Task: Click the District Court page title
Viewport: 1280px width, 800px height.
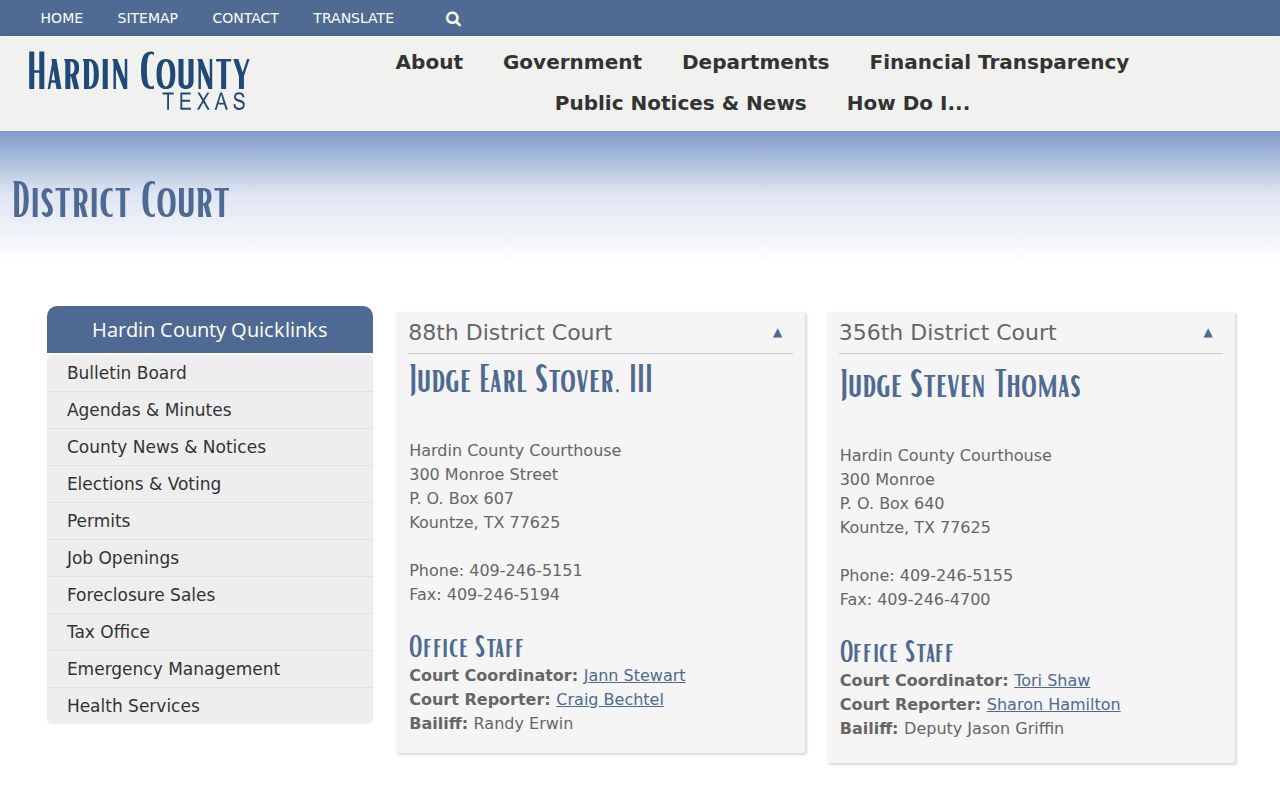Action: pyautogui.click(x=121, y=200)
